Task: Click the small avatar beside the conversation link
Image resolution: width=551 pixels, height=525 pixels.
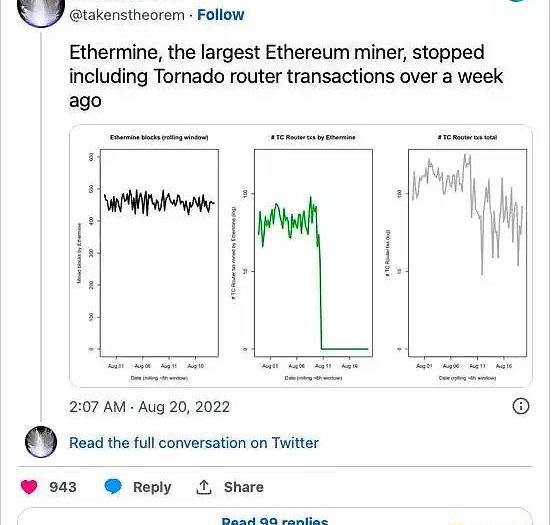Action: (41, 442)
